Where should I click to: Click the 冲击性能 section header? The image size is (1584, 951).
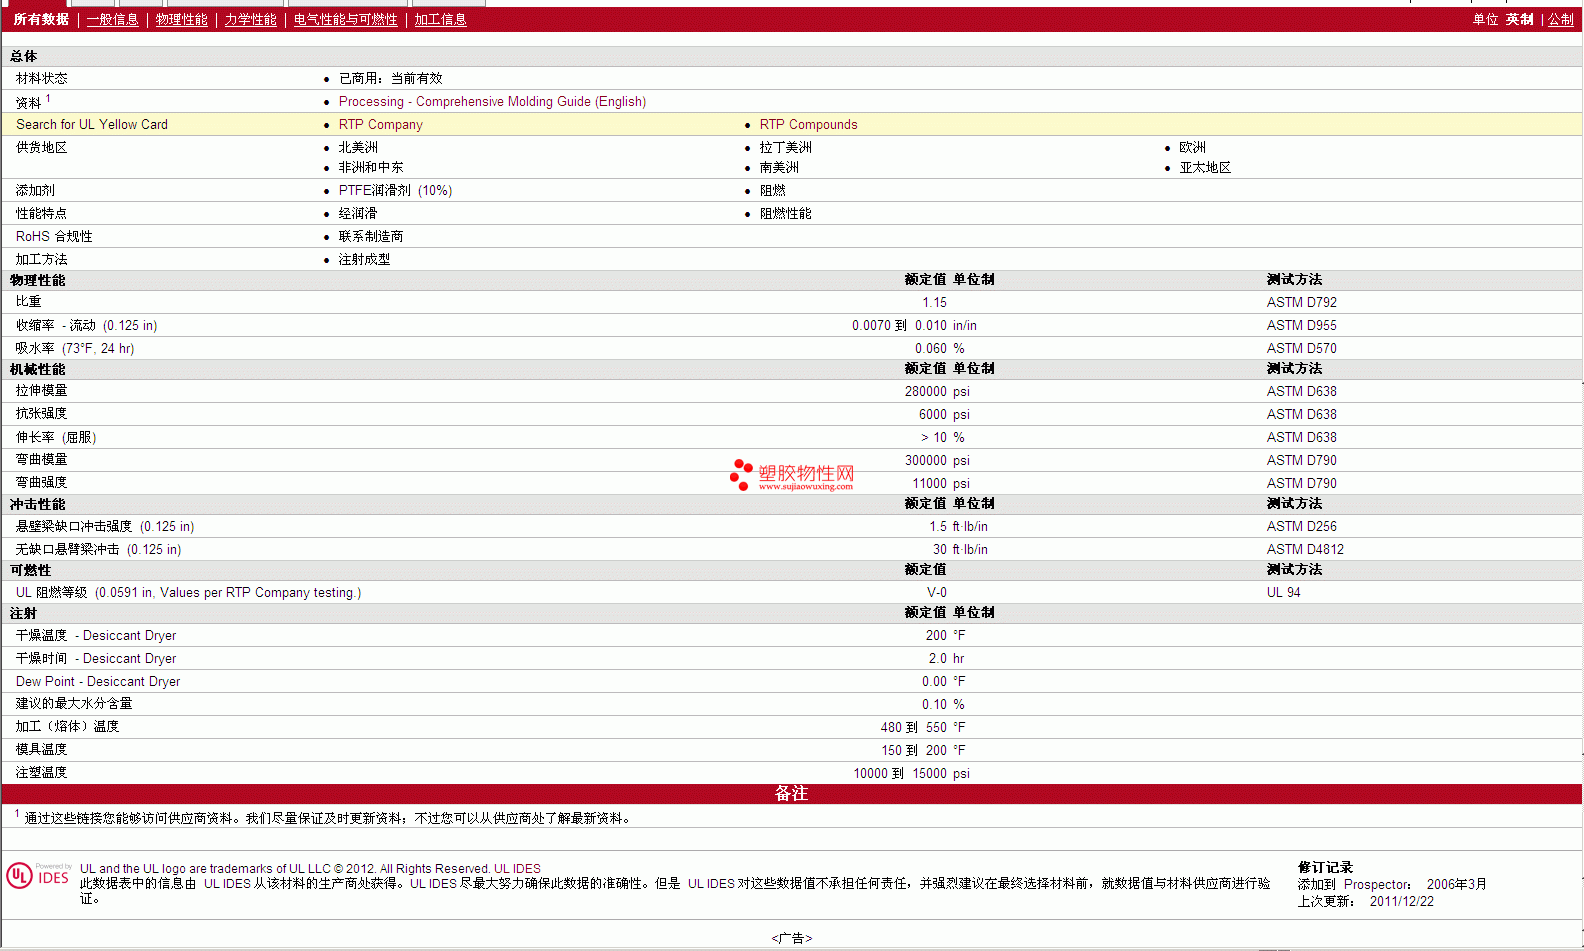pyautogui.click(x=37, y=504)
